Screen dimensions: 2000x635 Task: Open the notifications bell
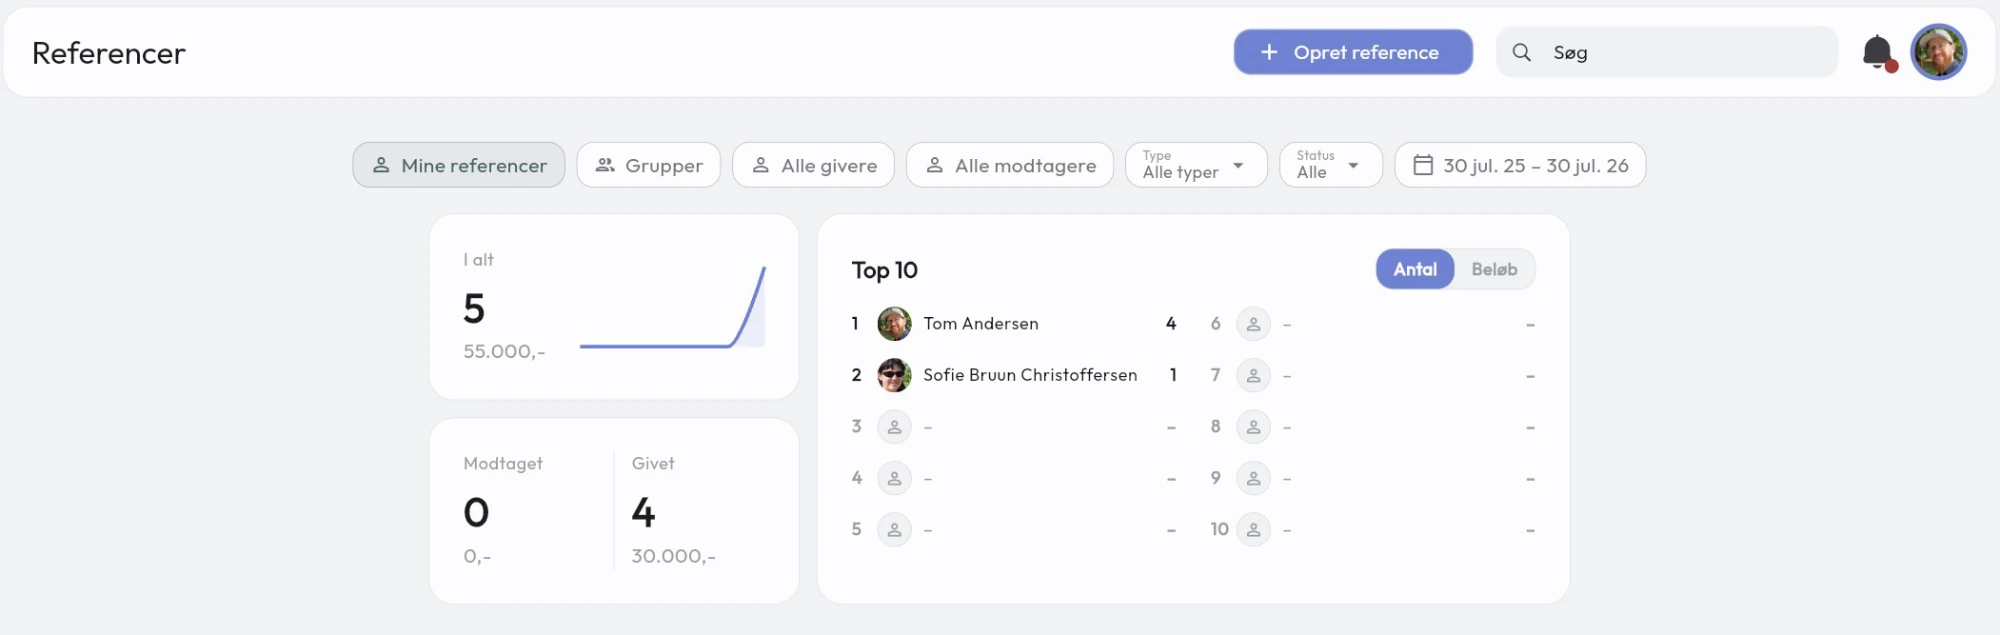[1878, 52]
